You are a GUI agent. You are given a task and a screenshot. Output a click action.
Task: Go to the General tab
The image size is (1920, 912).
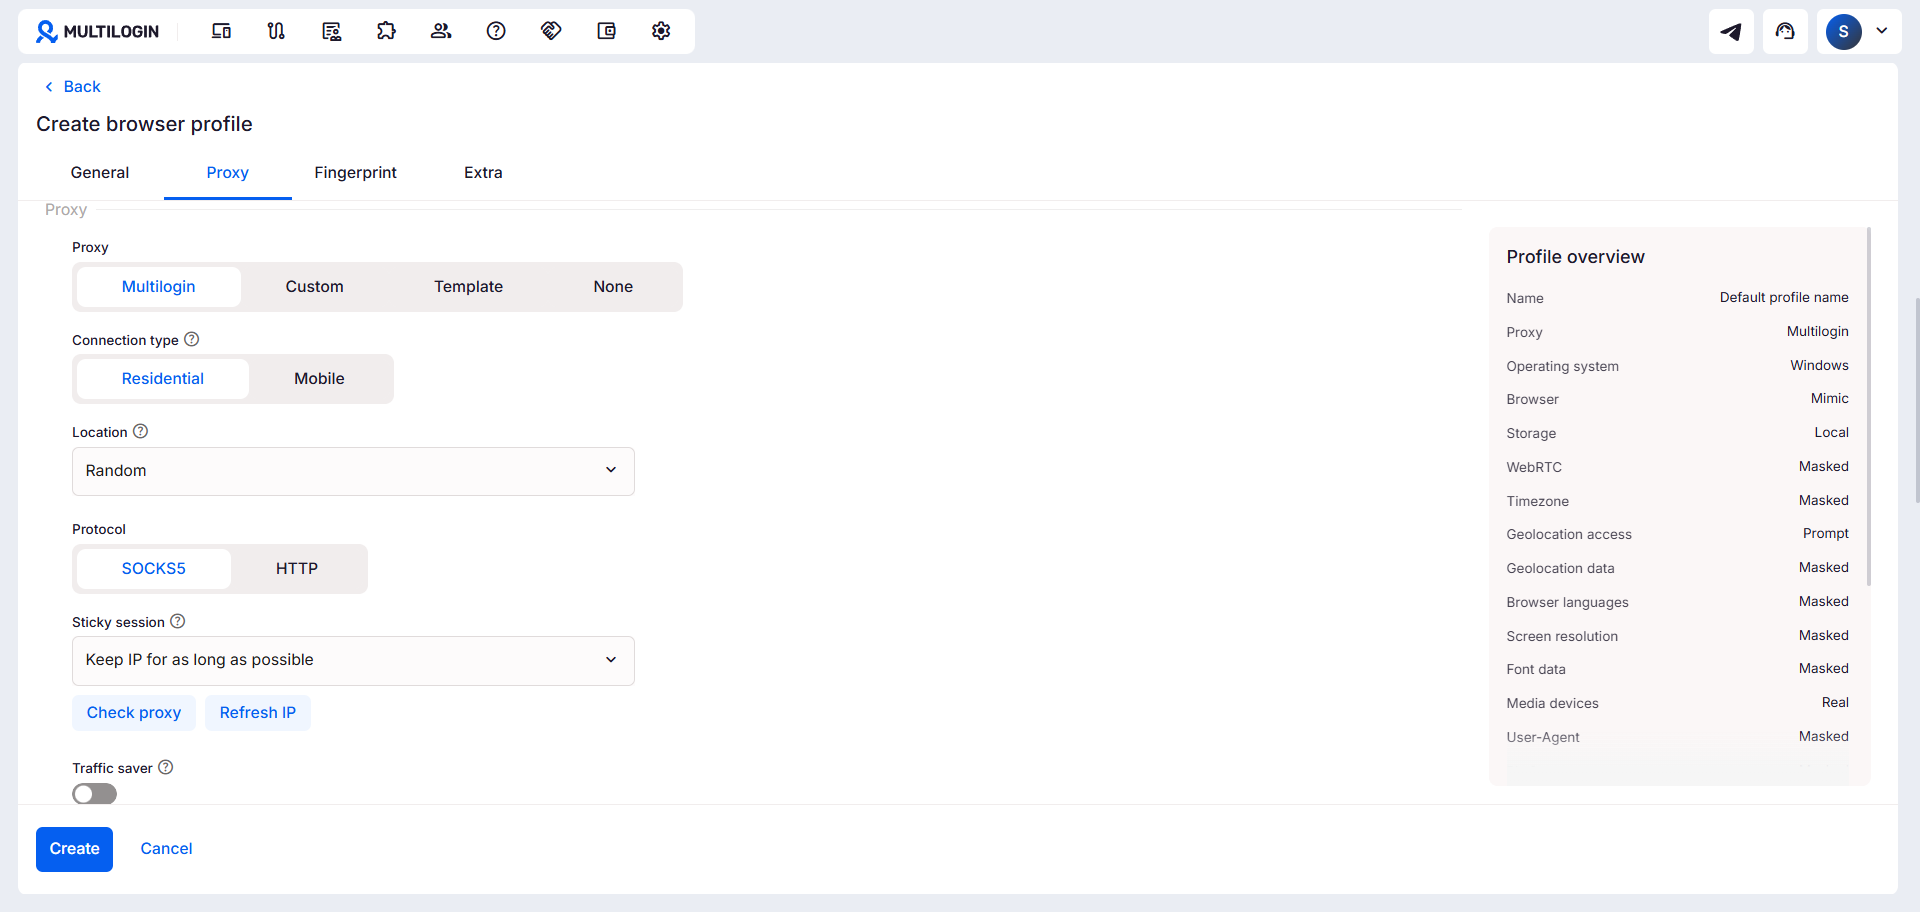(100, 173)
